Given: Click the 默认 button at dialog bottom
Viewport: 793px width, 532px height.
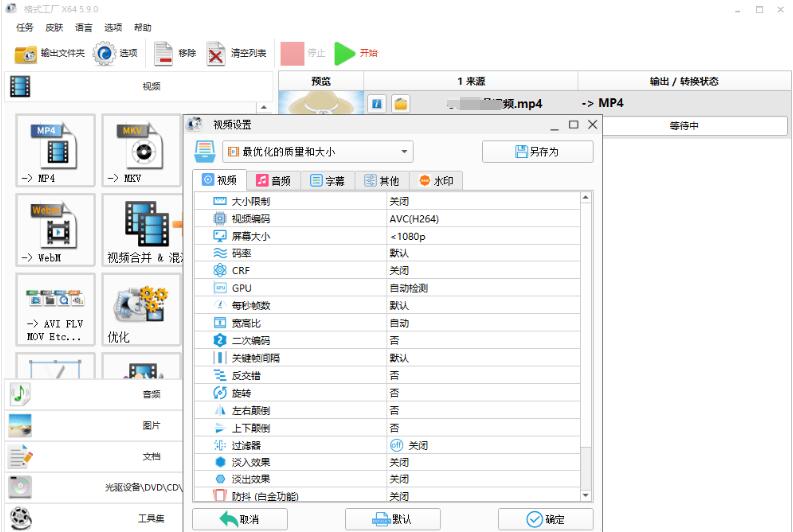Looking at the screenshot, I should [393, 519].
